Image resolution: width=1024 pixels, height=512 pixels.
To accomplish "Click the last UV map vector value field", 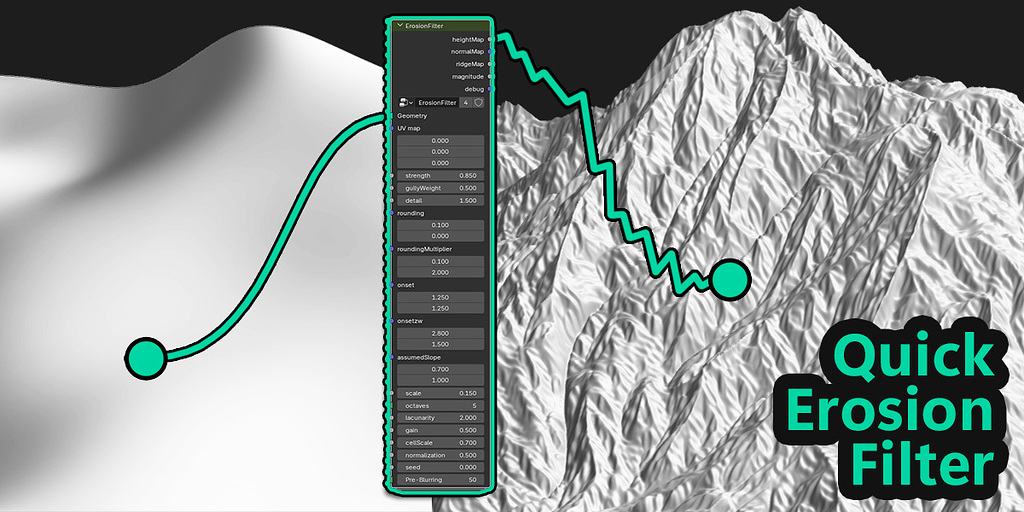I will click(441, 163).
